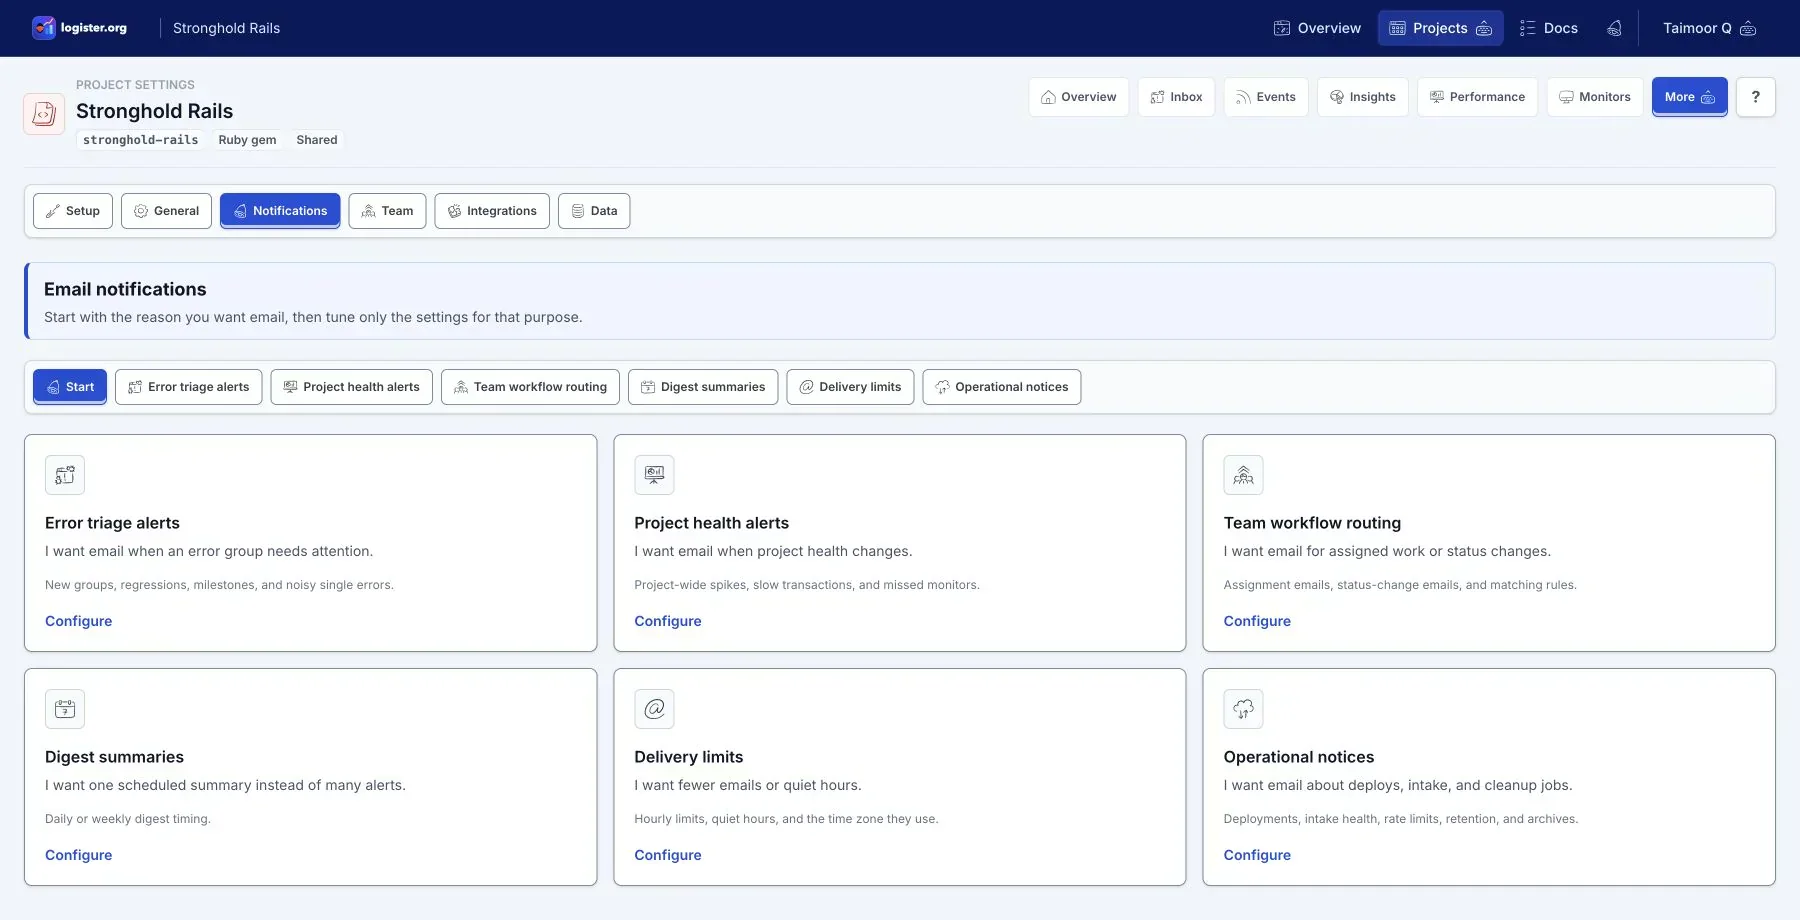Click "New groups, regressions, milestones" description text
The height and width of the screenshot is (920, 1800).
click(219, 585)
